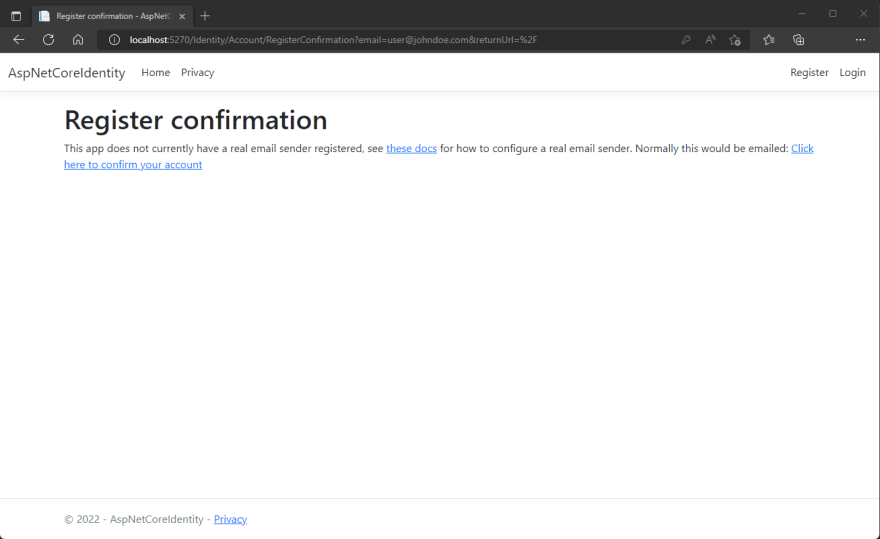Screen dimensions: 880x539
Task: Click the 'Register confirmation' heading
Action: (196, 120)
